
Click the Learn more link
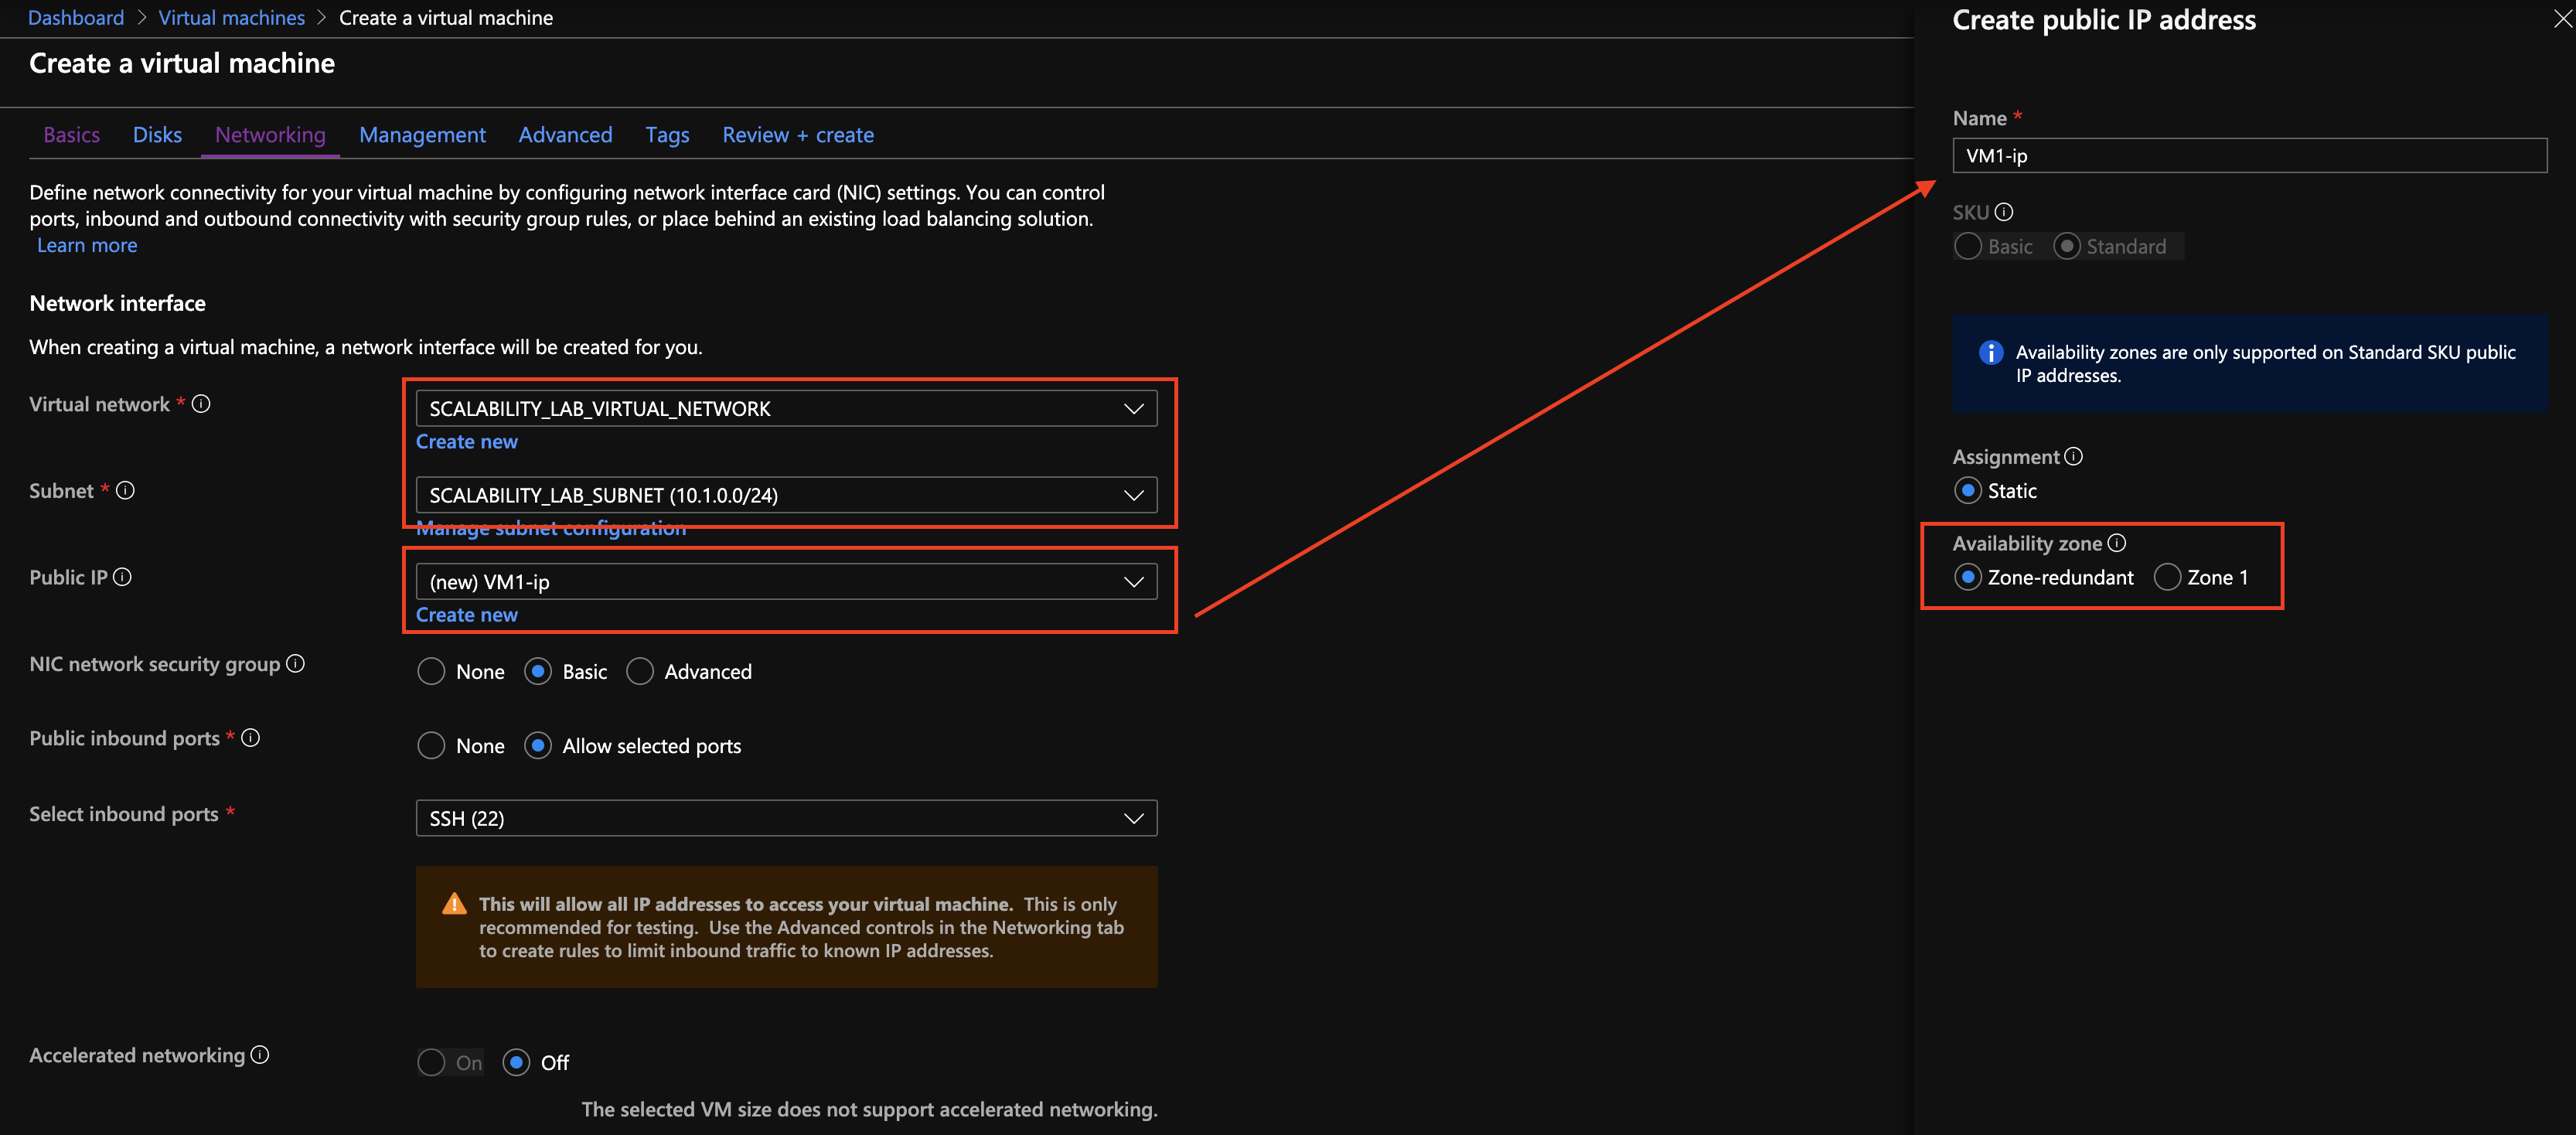point(87,245)
